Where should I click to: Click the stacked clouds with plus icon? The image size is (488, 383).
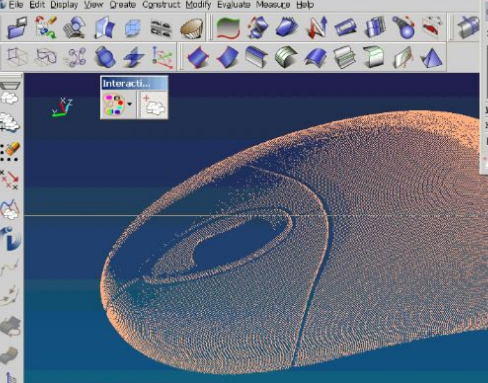pyautogui.click(x=10, y=122)
